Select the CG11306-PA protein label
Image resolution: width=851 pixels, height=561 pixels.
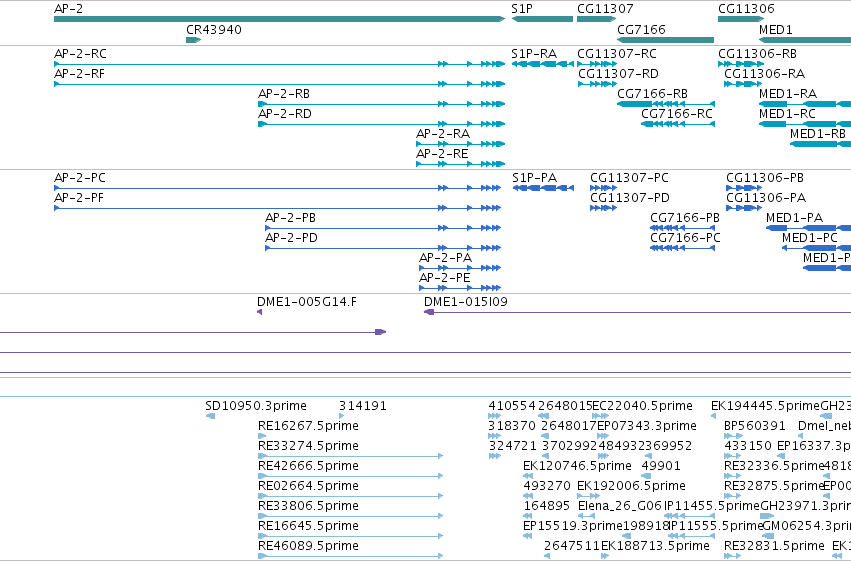766,198
